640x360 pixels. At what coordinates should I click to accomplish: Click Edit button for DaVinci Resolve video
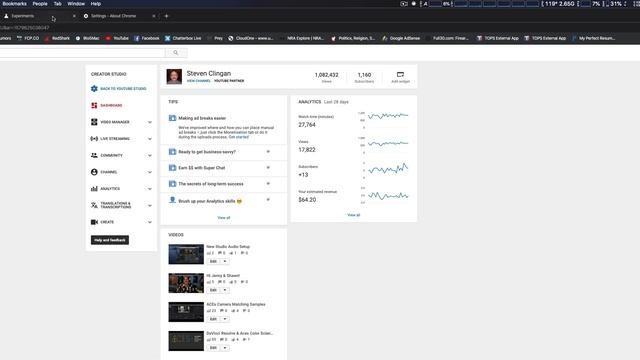[x=213, y=348]
